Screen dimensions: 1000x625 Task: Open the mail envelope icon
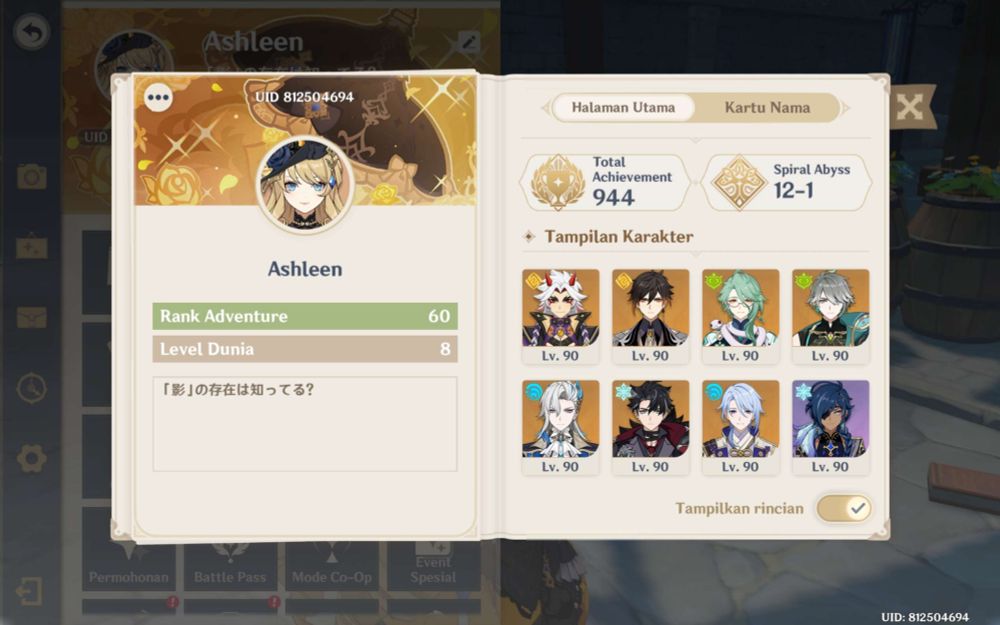pos(31,317)
